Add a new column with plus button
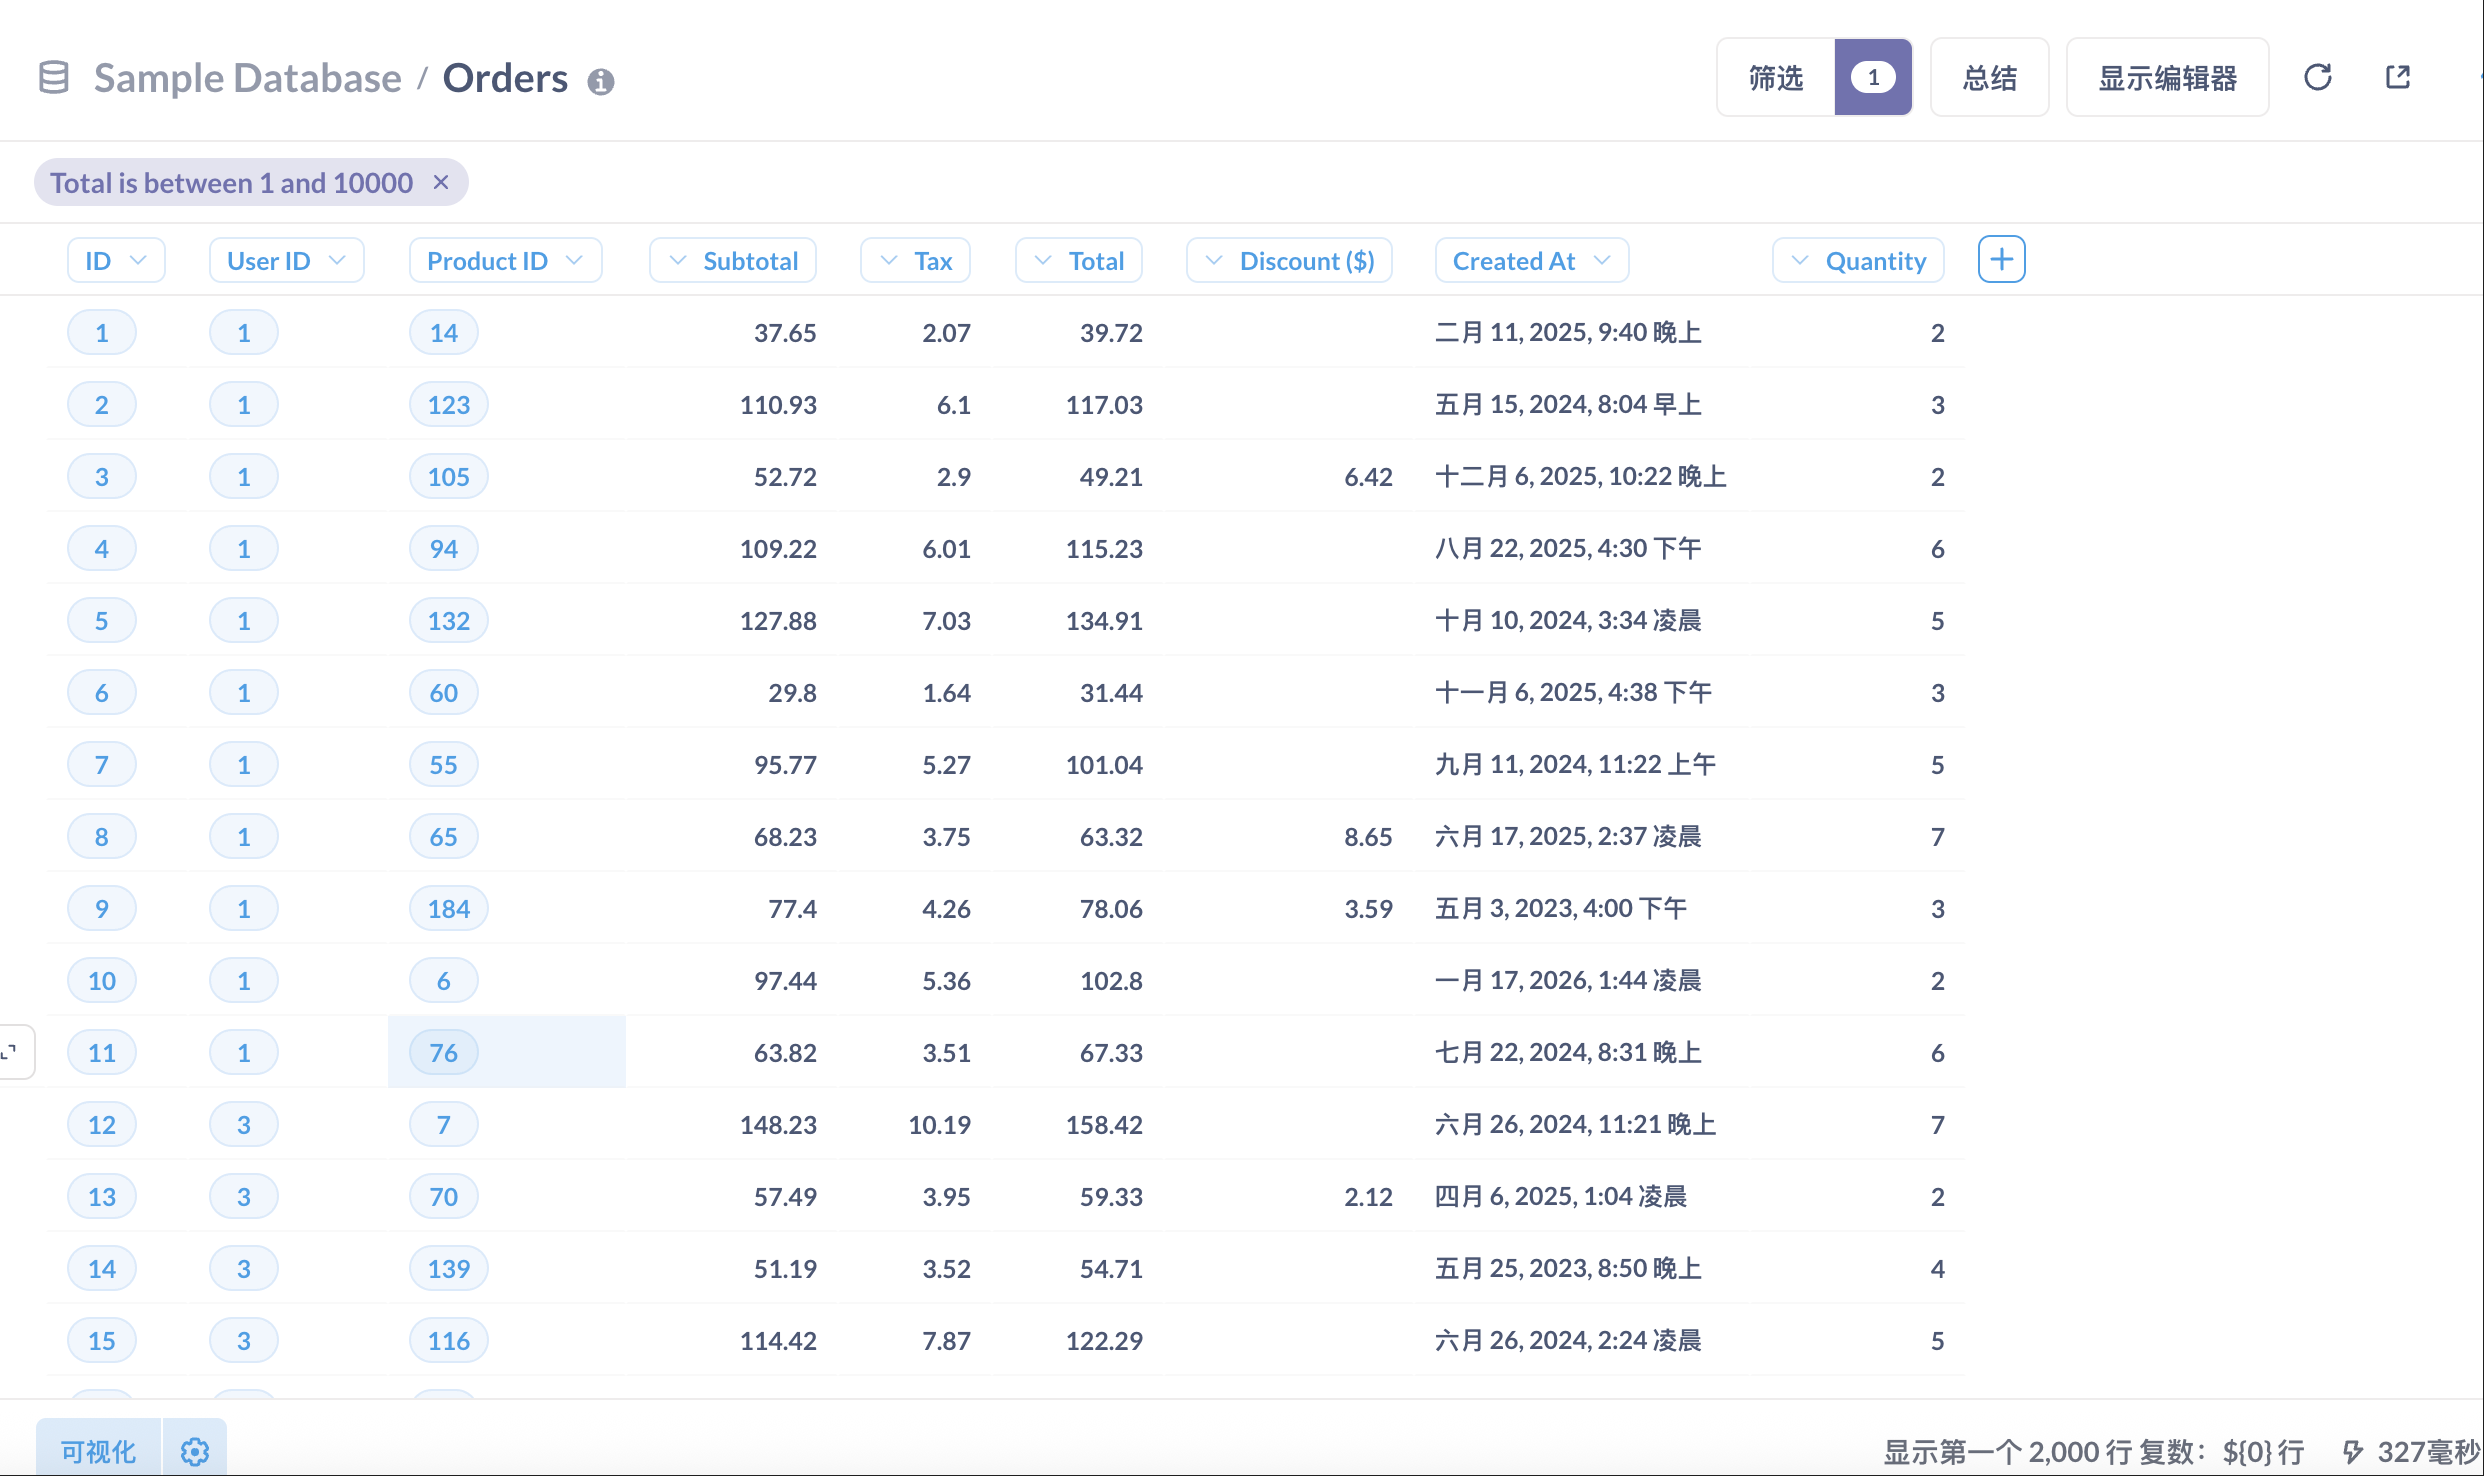The height and width of the screenshot is (1476, 2484). tap(2001, 260)
